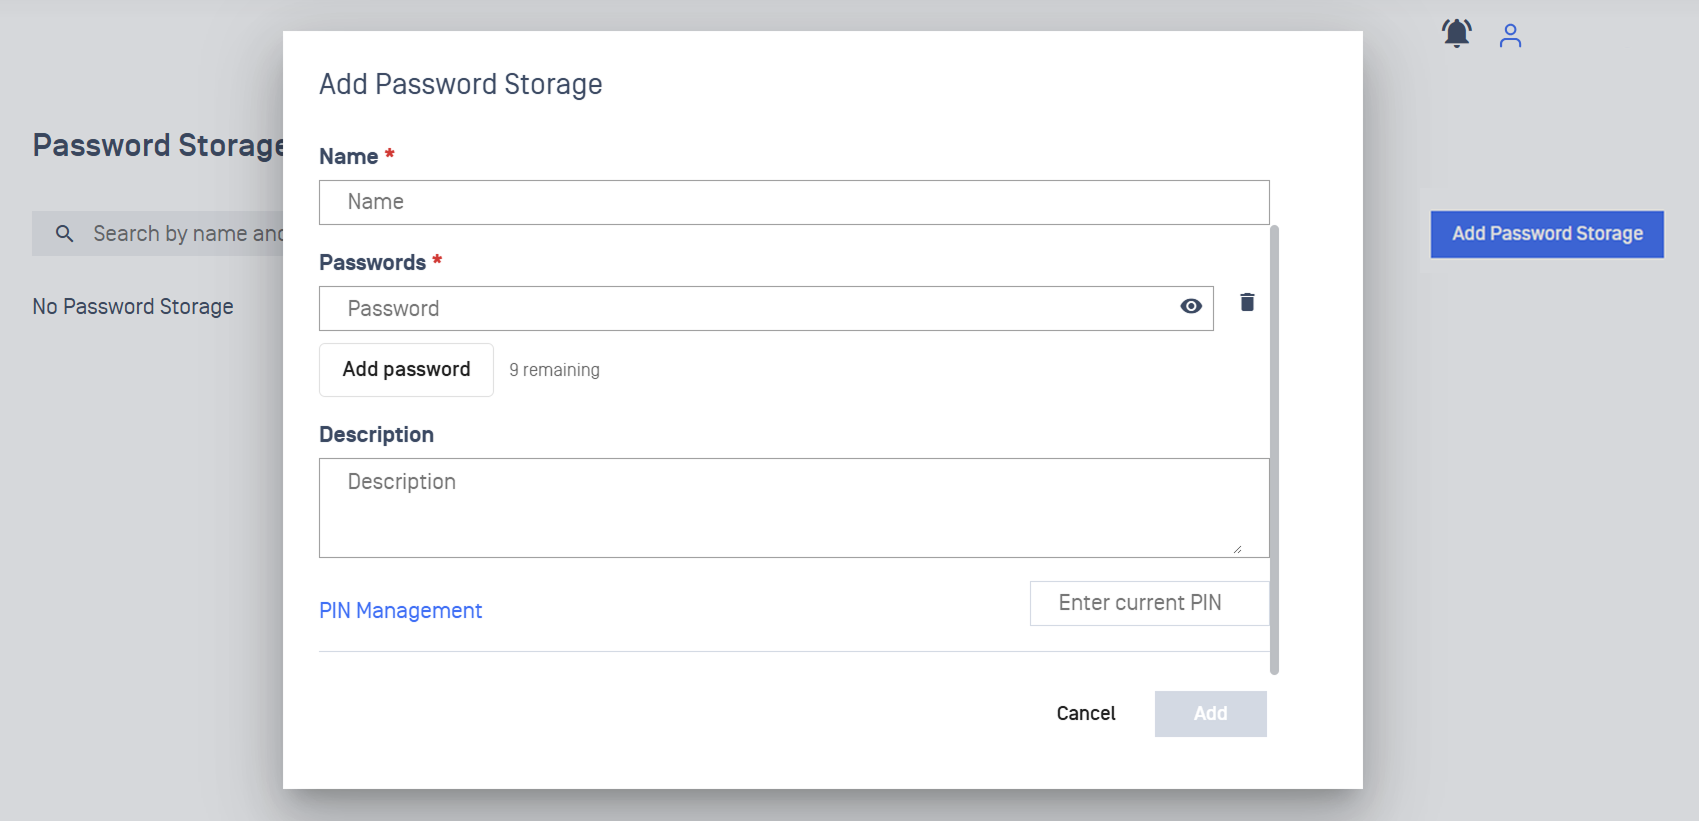Click the '9 remaining' text
This screenshot has width=1699, height=821.
click(554, 370)
